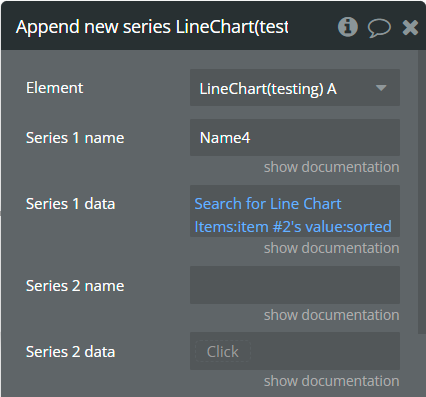Click the Series 2 name label
The image size is (426, 397).
75,286
